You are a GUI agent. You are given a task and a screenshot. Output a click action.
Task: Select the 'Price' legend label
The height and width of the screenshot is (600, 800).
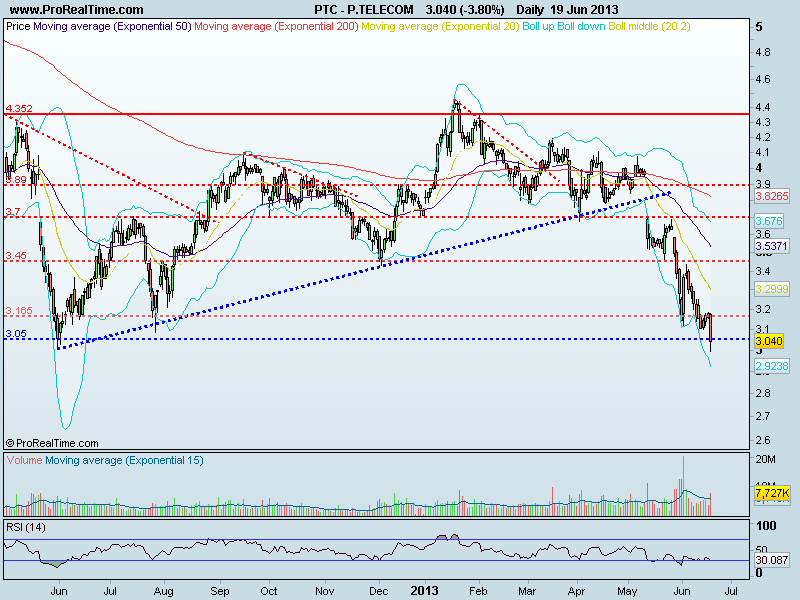point(18,26)
